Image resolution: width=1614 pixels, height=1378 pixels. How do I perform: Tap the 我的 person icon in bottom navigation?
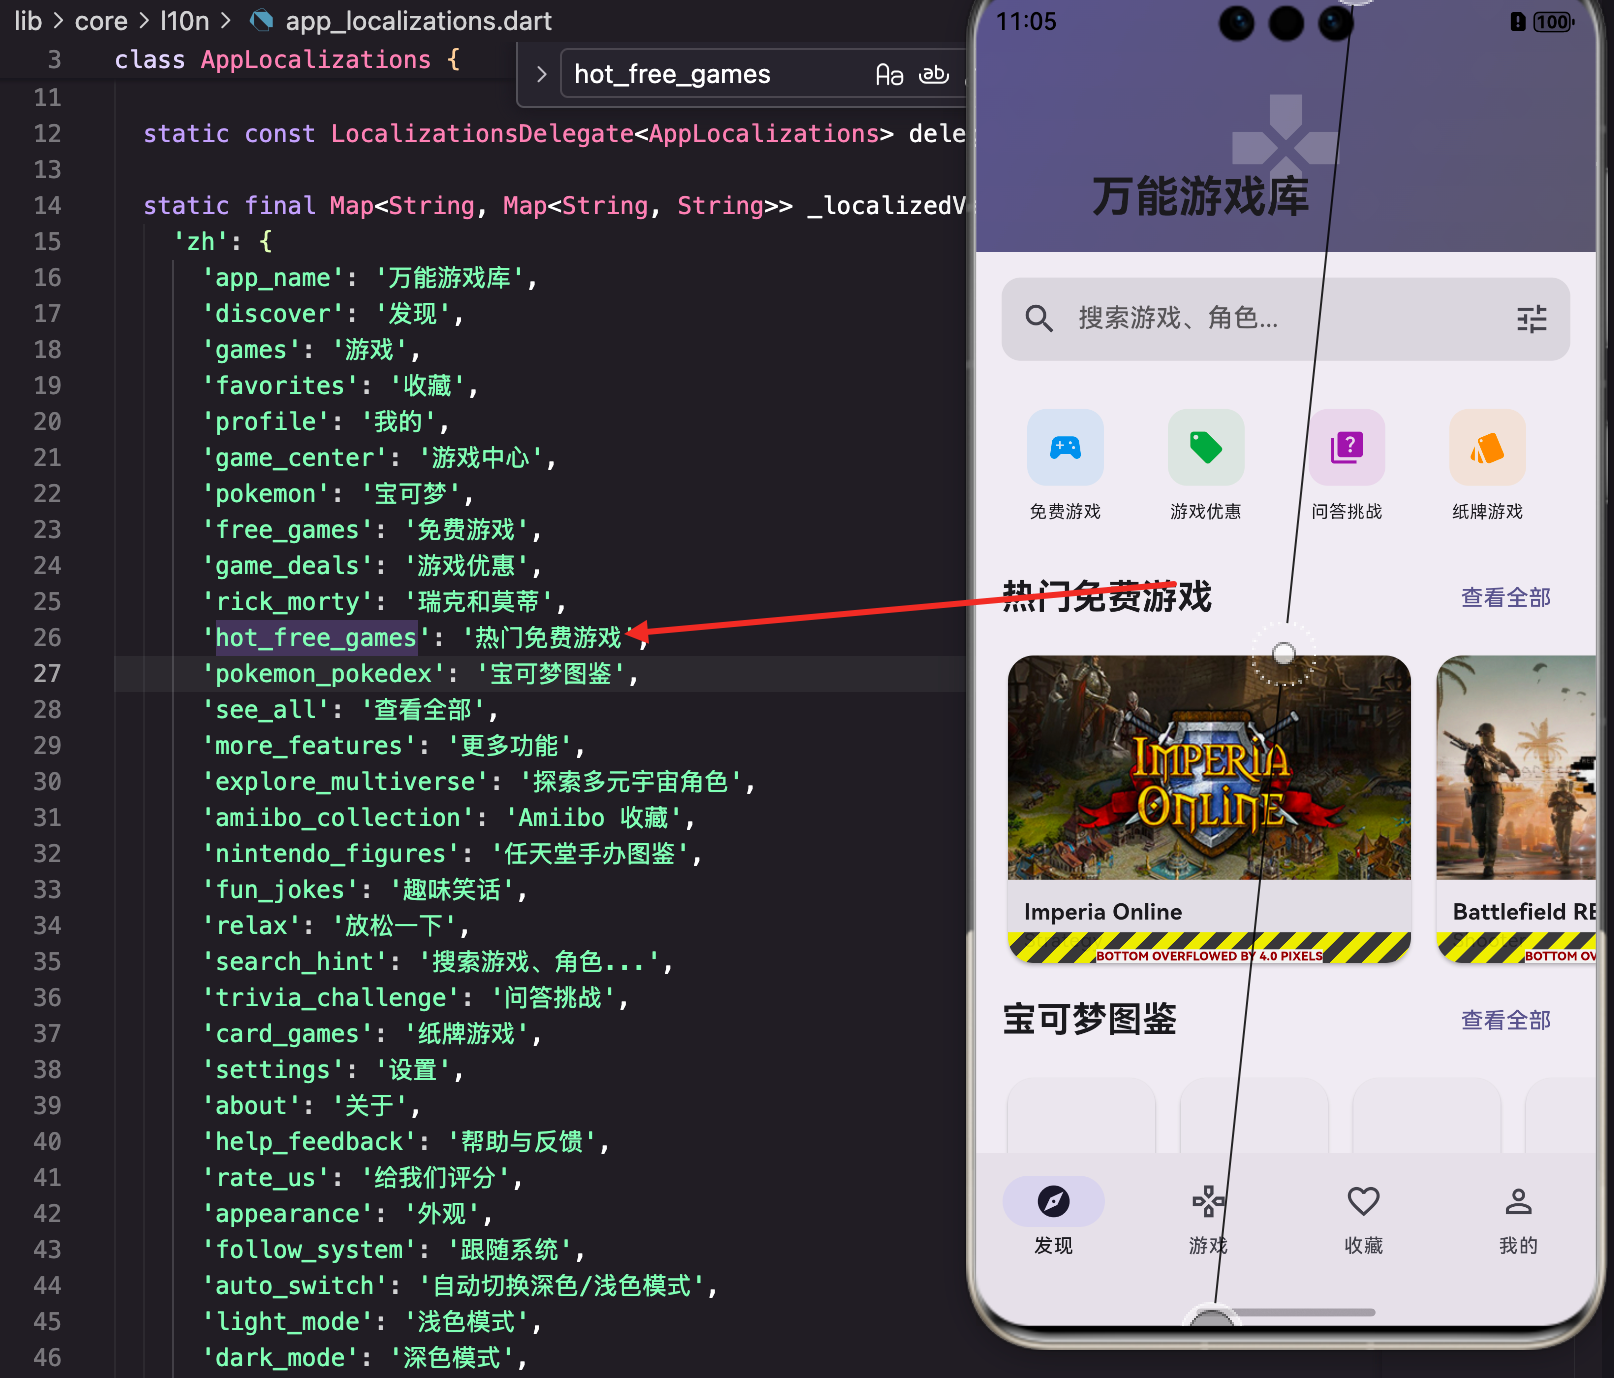[x=1517, y=1201]
